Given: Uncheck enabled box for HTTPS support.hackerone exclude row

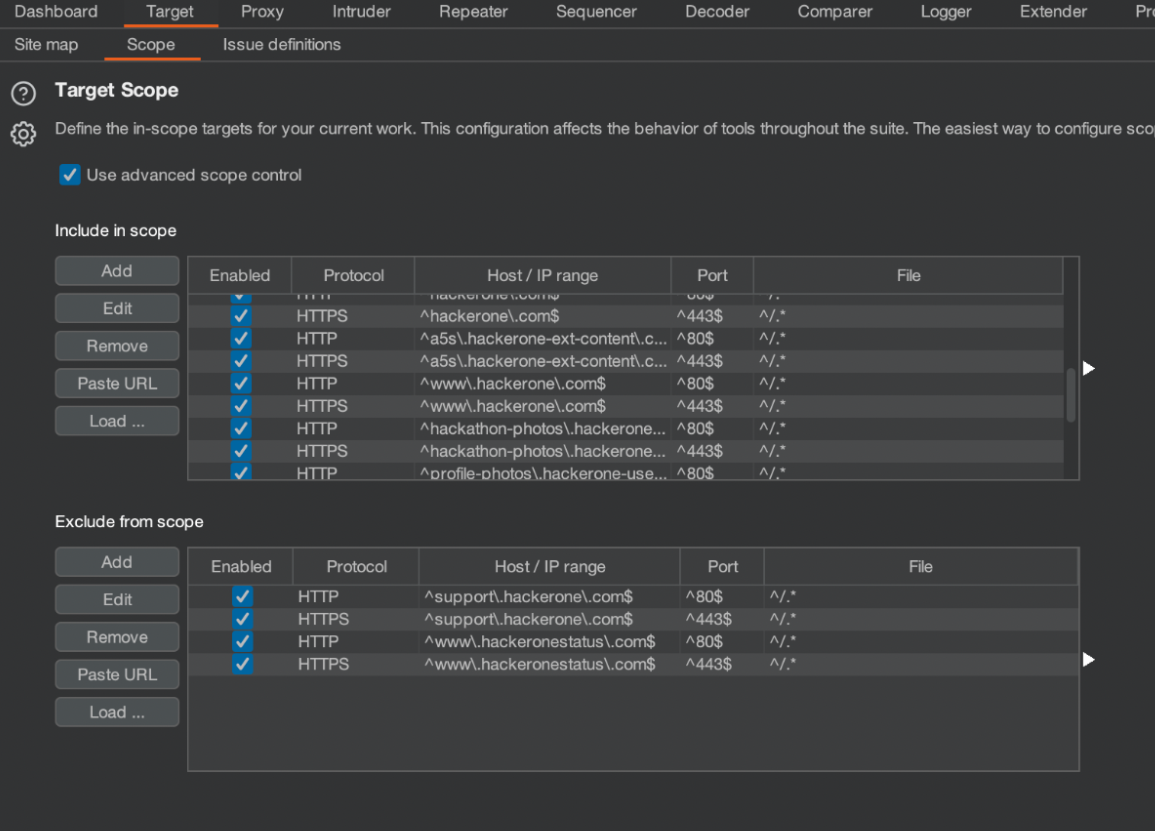Looking at the screenshot, I should coord(242,619).
